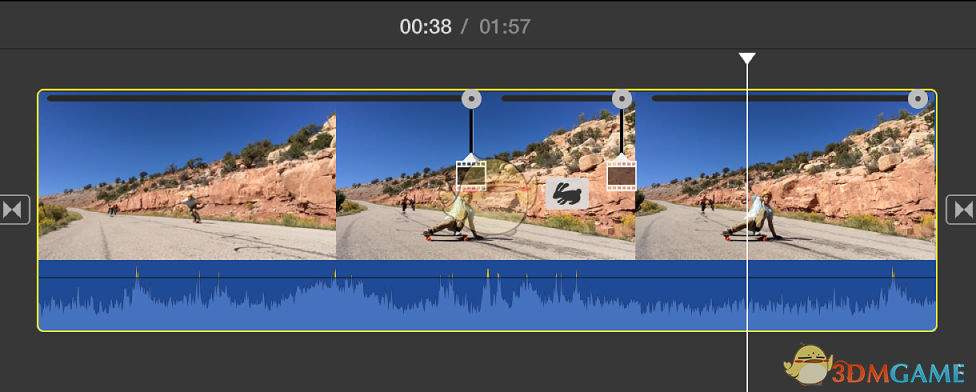976x392 pixels.
Task: Grab speed handle at clip's right end
Action: click(917, 99)
